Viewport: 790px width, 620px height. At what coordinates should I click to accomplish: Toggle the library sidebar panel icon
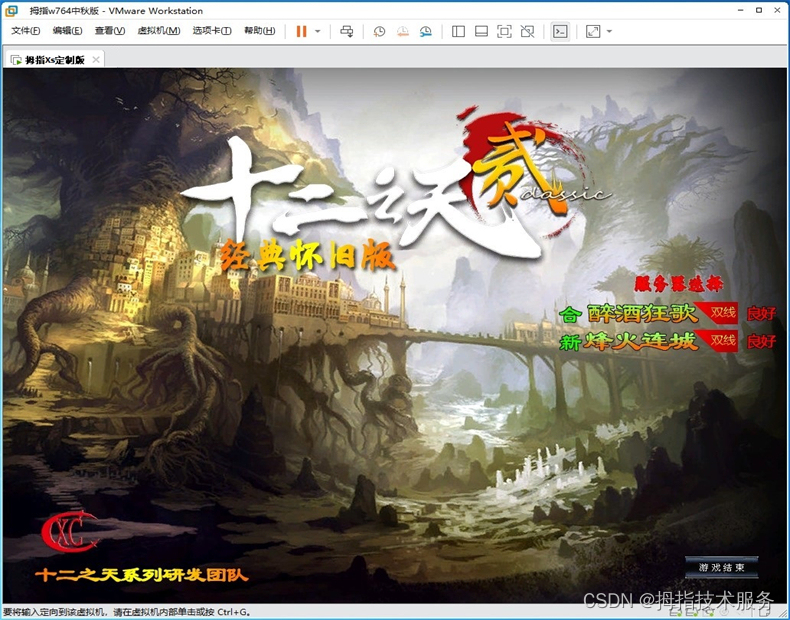pyautogui.click(x=458, y=31)
